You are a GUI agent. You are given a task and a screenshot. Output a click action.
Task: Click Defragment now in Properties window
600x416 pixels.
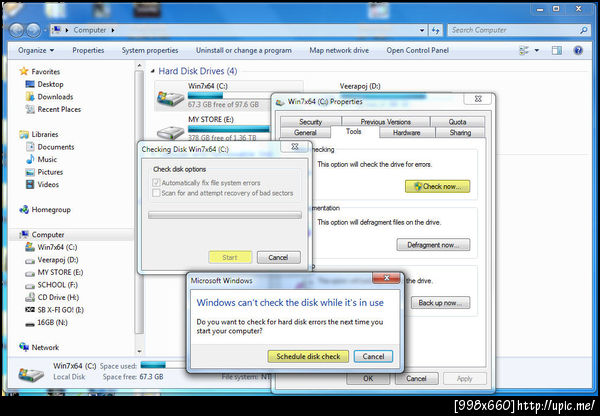click(433, 245)
